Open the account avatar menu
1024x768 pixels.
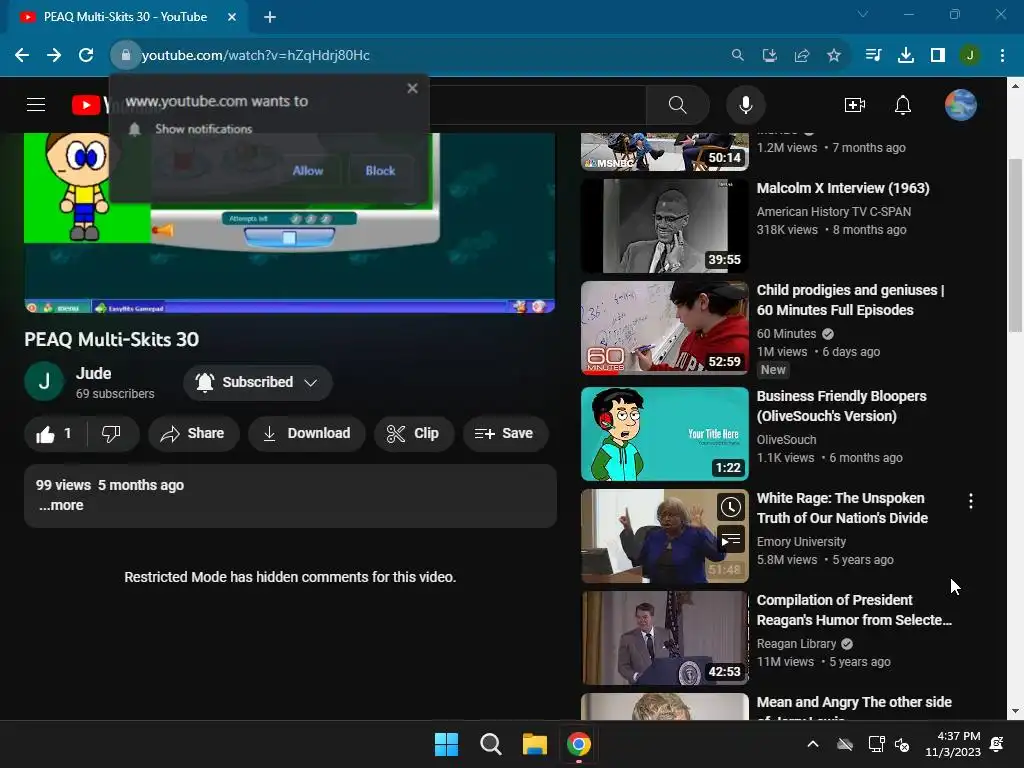pyautogui.click(x=961, y=104)
